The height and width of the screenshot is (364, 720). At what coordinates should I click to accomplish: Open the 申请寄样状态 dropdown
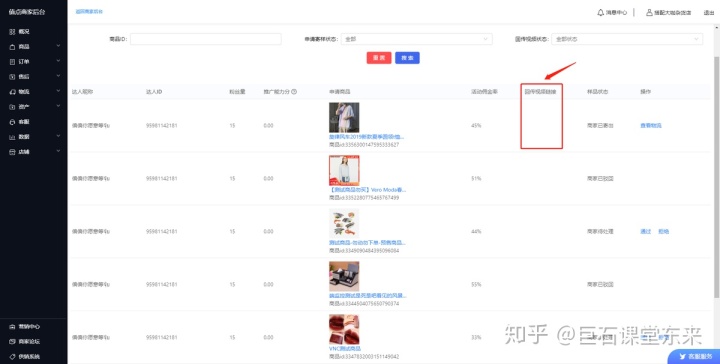pos(416,39)
